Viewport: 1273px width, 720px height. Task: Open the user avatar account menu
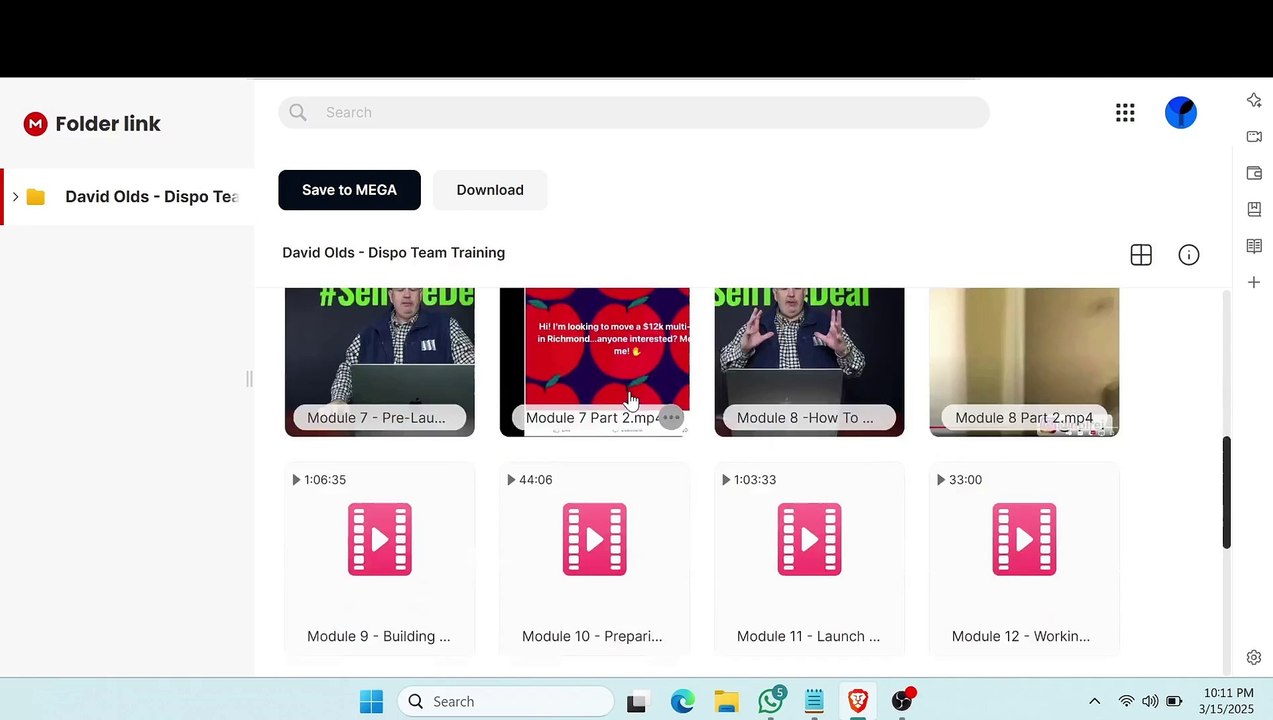click(x=1181, y=113)
